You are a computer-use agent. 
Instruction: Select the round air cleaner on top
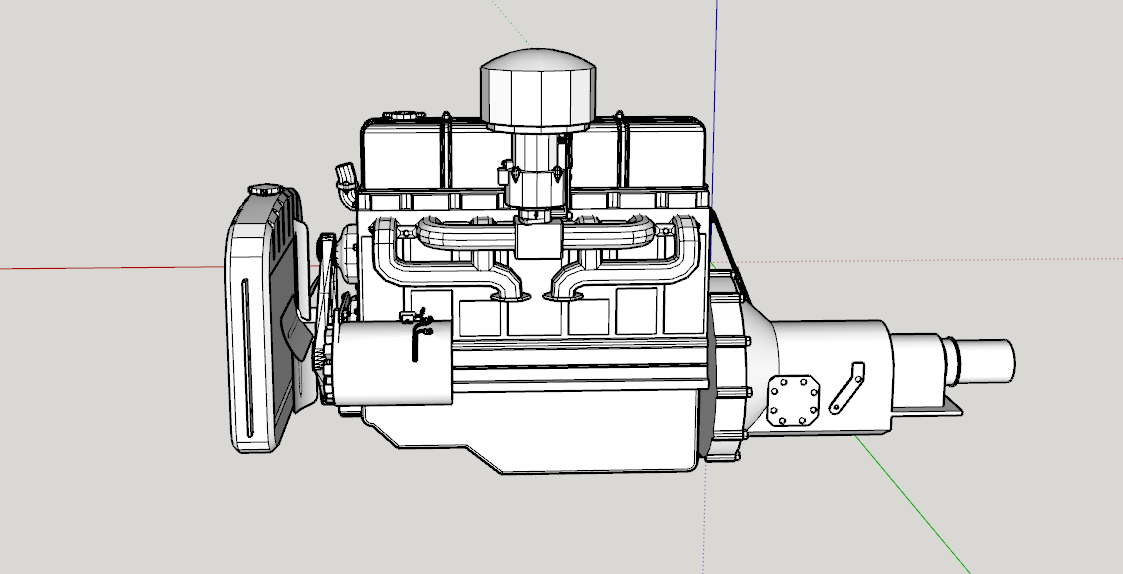click(537, 90)
